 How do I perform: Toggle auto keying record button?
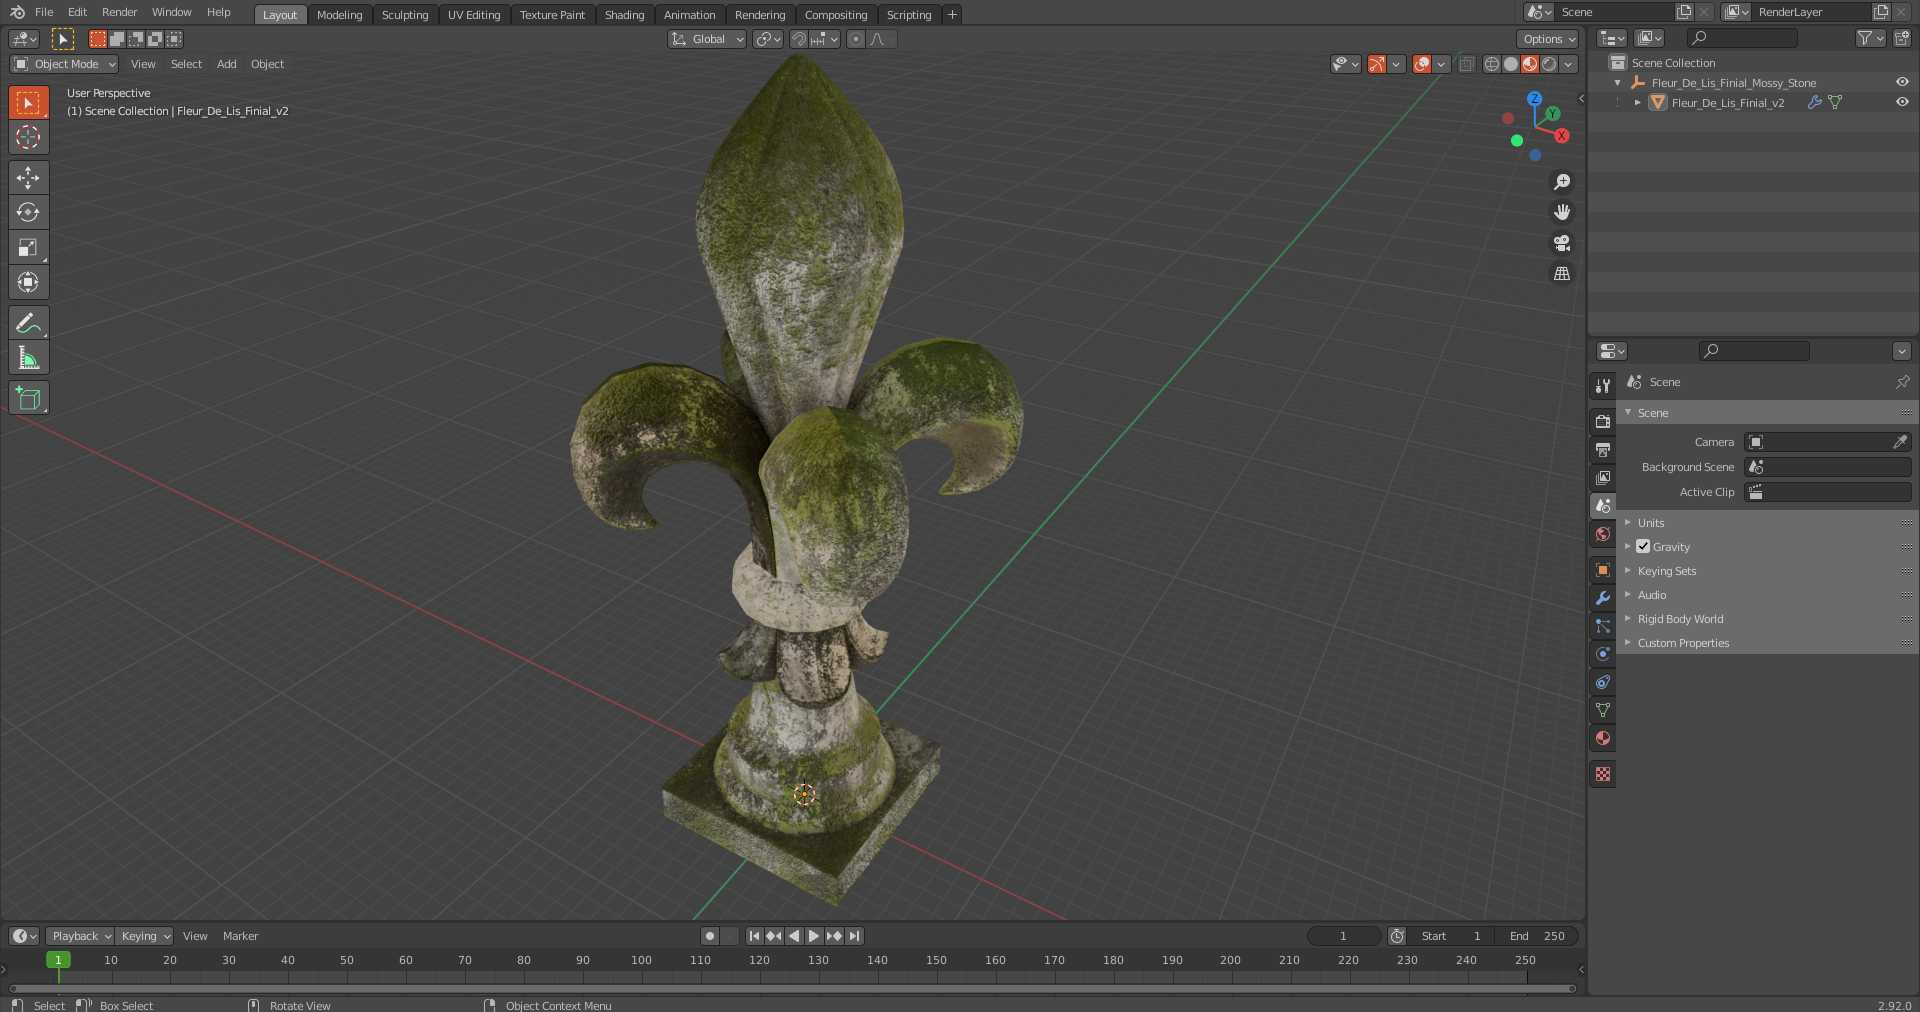[x=710, y=936]
